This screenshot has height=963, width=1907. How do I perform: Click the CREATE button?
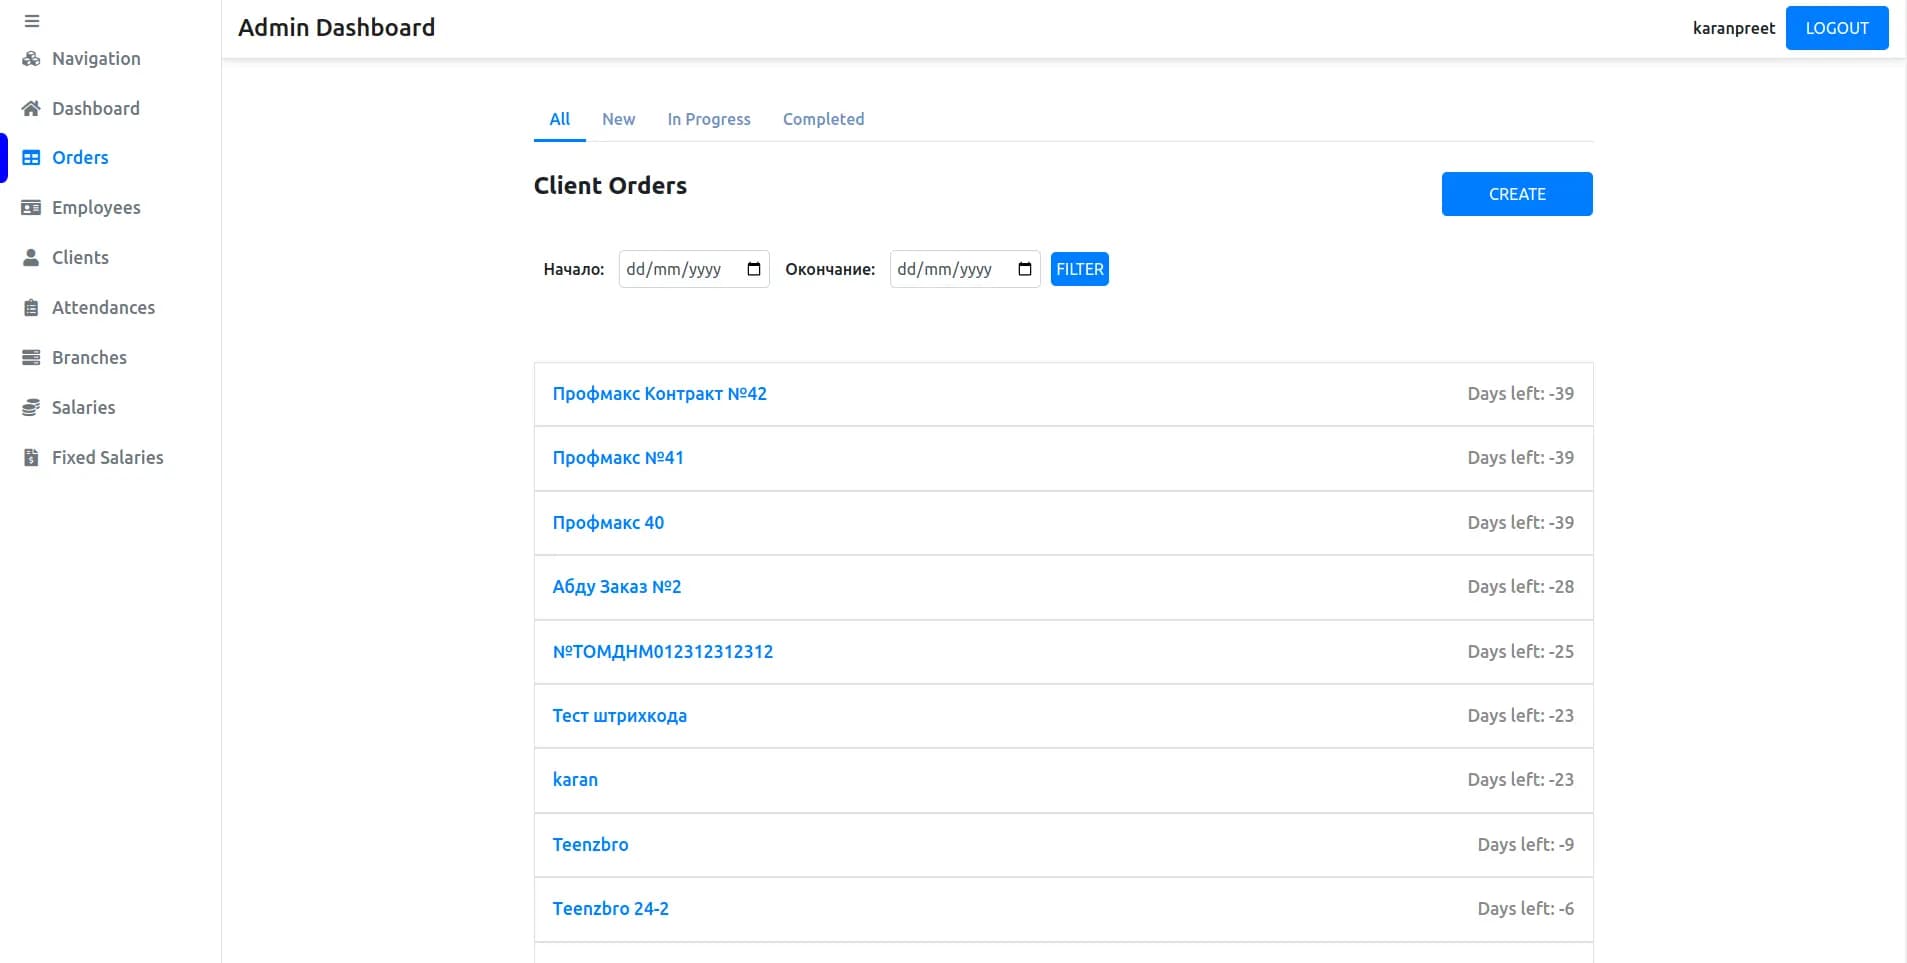(1517, 194)
